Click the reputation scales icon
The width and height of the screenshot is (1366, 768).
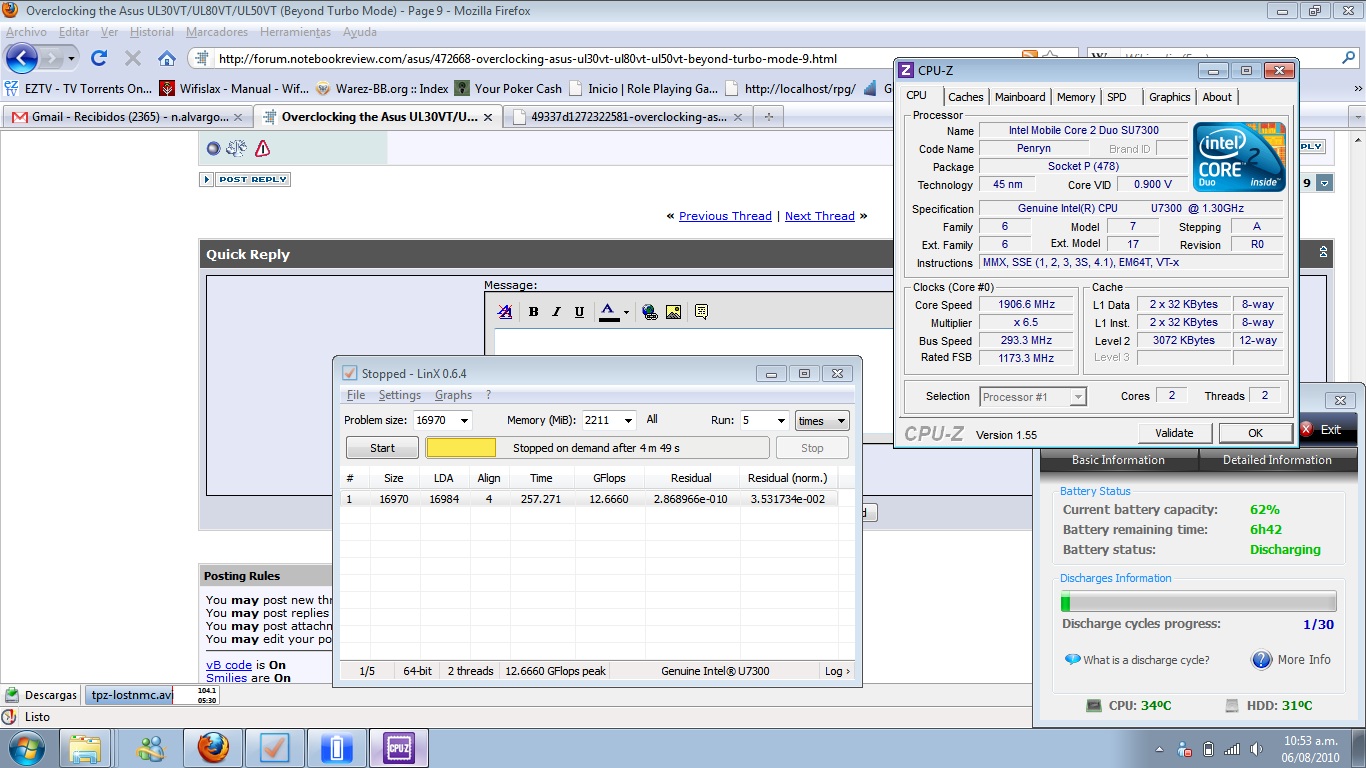pos(237,148)
